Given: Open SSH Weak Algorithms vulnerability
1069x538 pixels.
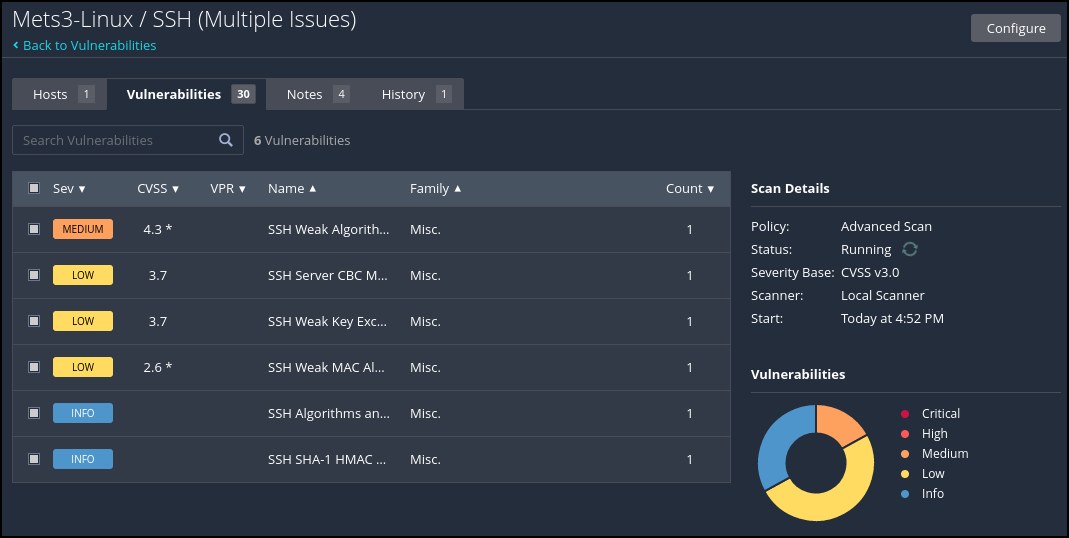Looking at the screenshot, I should 329,229.
